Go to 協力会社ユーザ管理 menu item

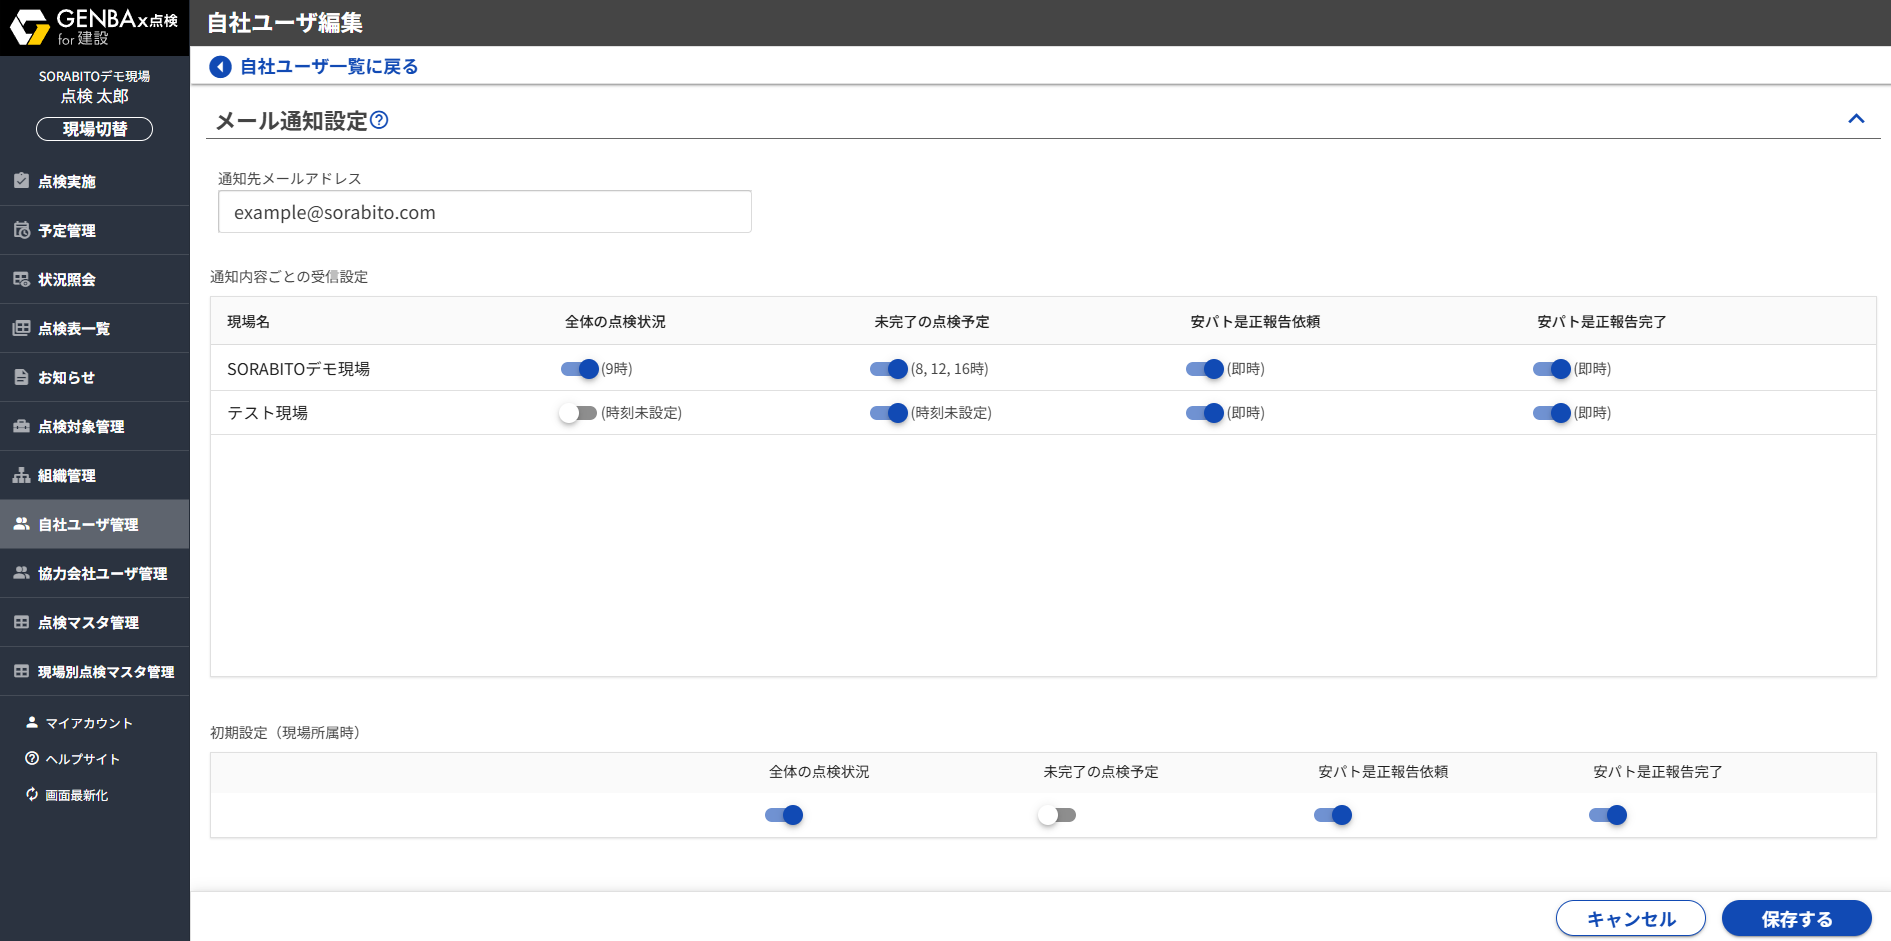[x=102, y=573]
